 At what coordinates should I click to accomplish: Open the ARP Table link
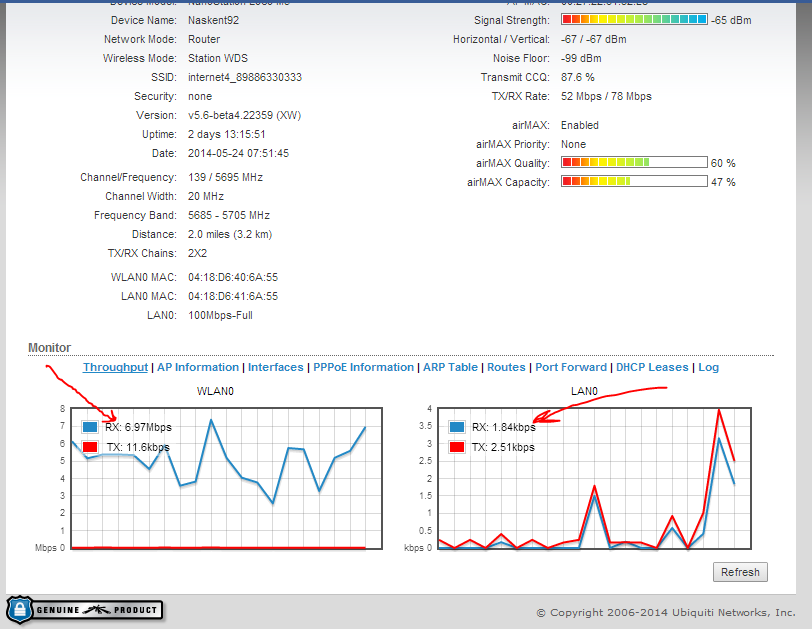450,367
